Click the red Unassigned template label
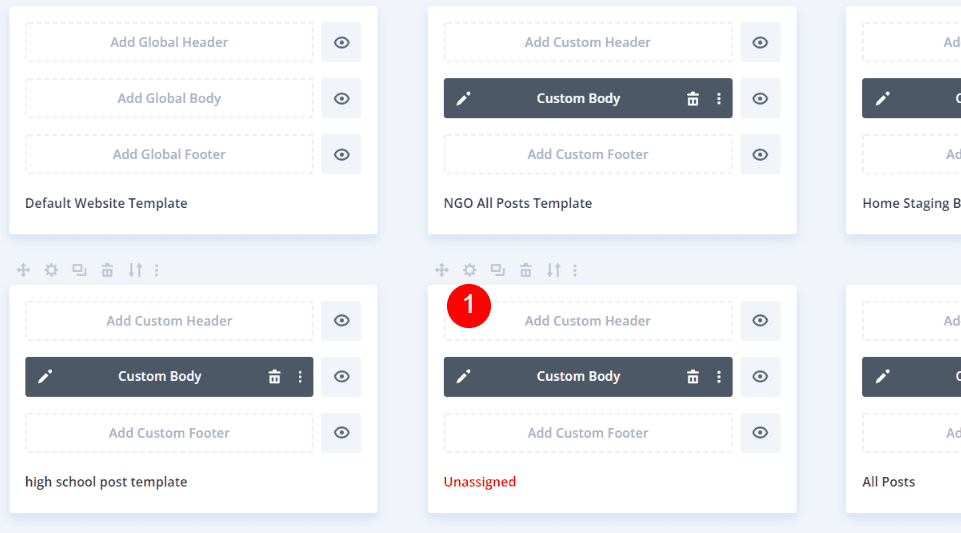The height and width of the screenshot is (533, 961). [480, 482]
